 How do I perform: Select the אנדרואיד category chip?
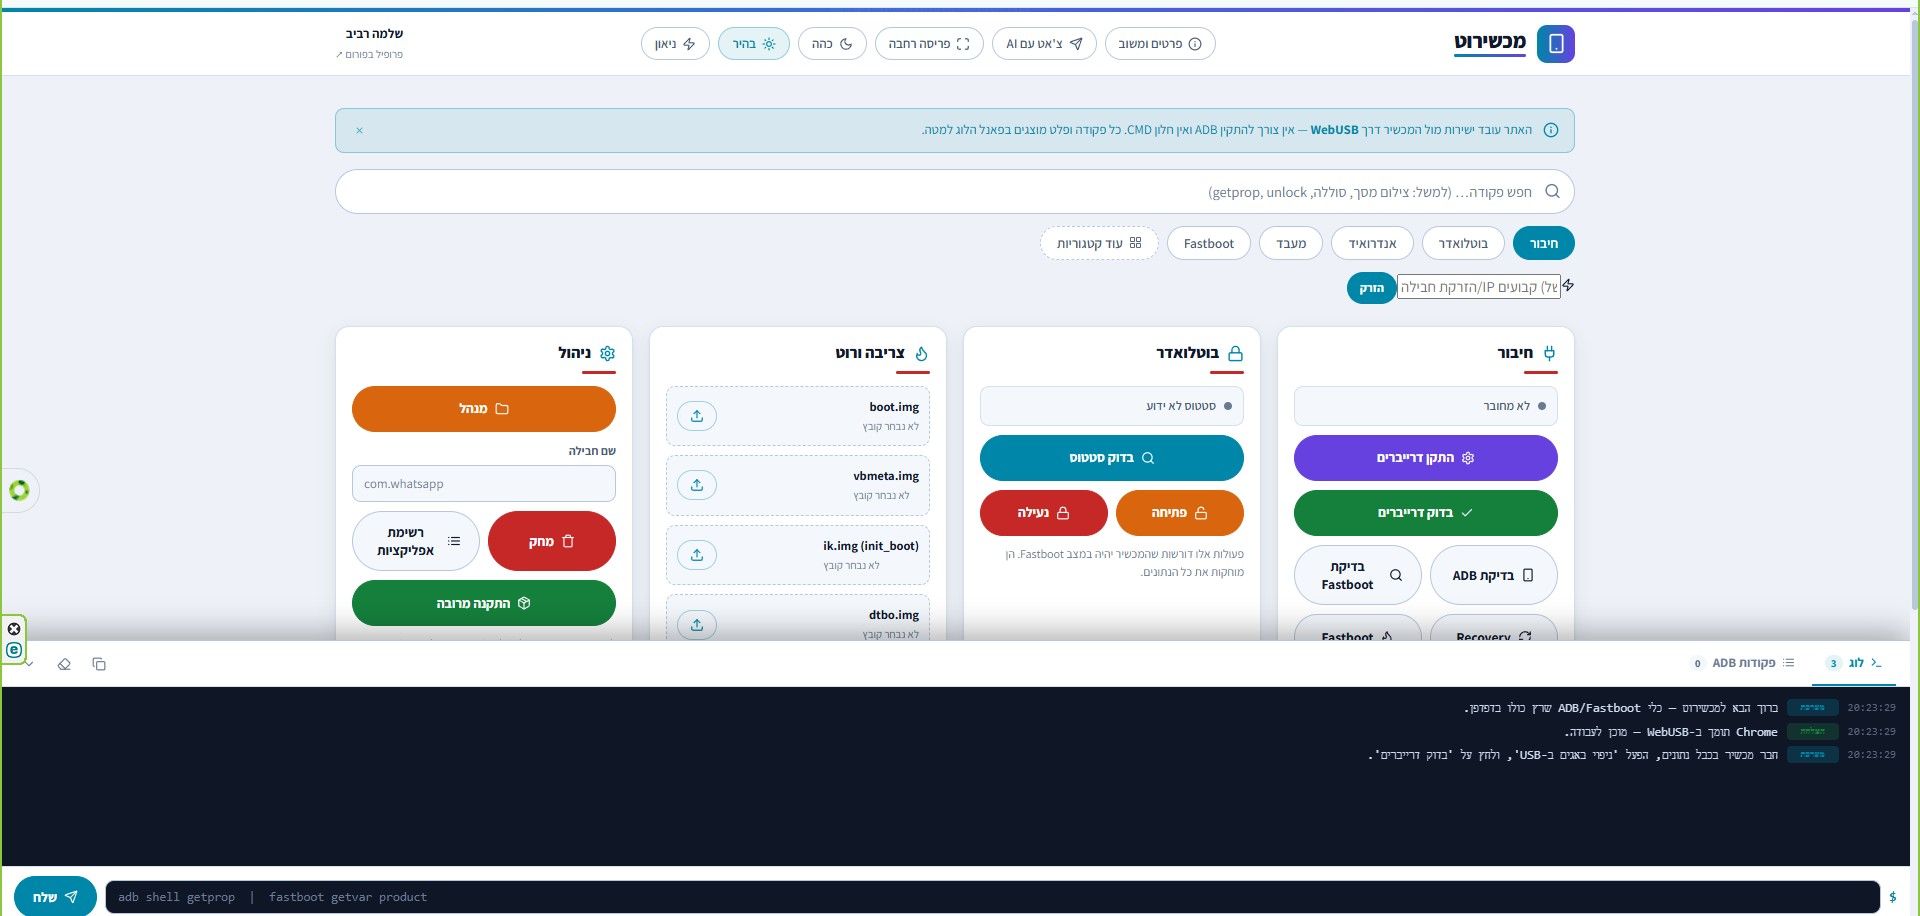tap(1372, 243)
